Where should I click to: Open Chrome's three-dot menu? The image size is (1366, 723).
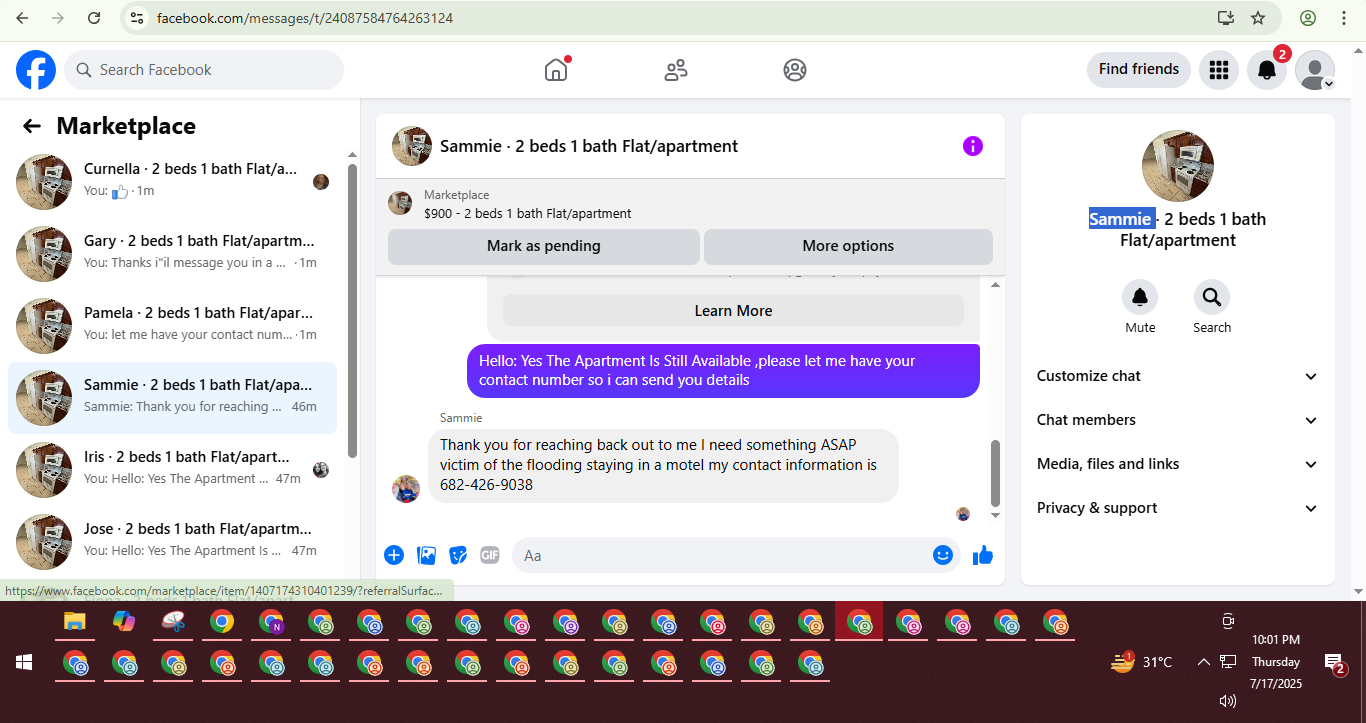[x=1342, y=18]
